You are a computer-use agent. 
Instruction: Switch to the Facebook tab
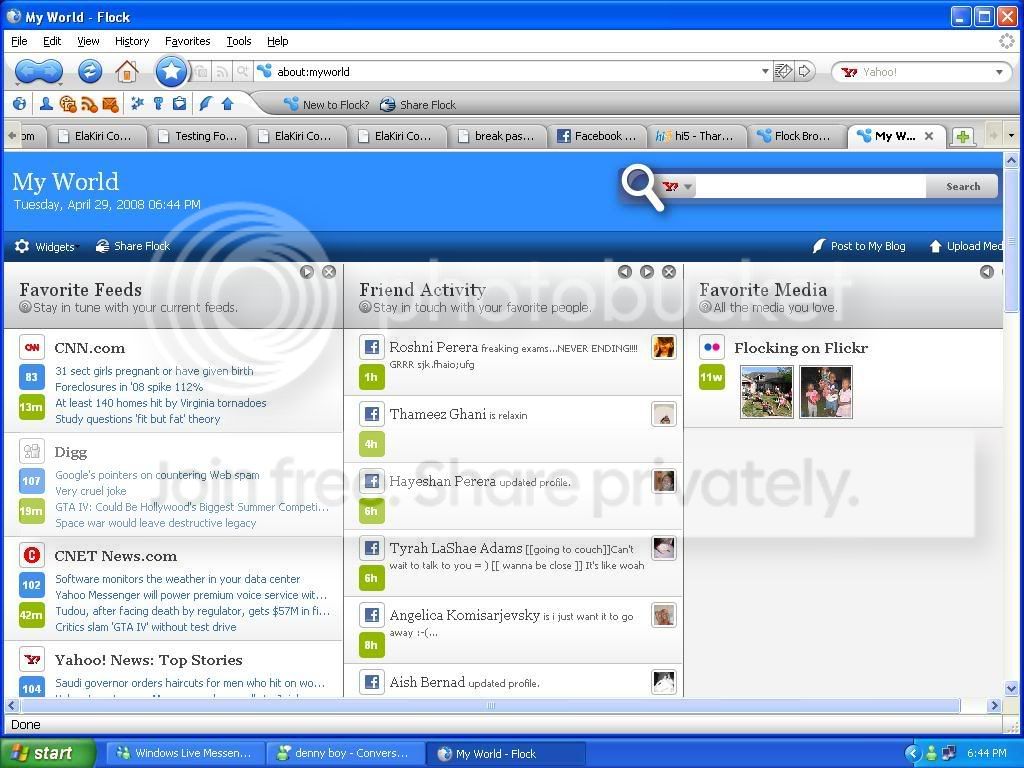[x=596, y=136]
